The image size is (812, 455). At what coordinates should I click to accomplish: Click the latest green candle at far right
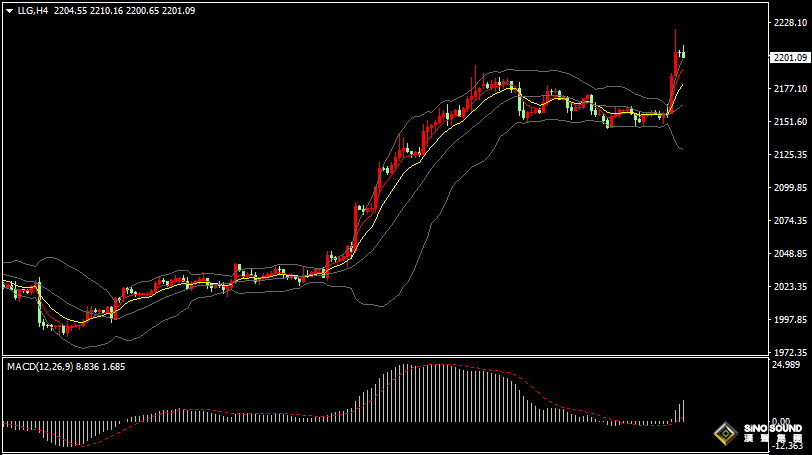point(683,53)
